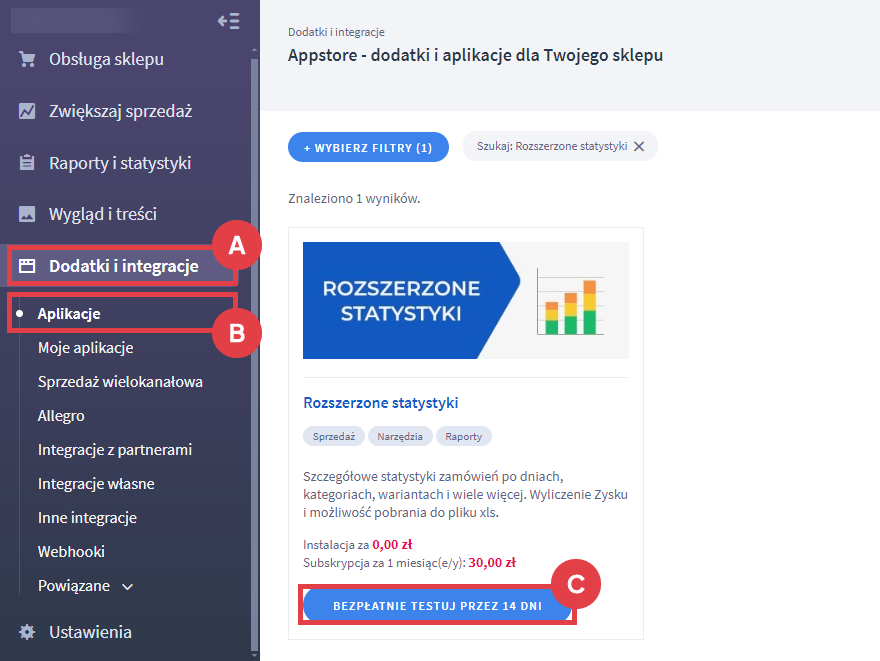The width and height of the screenshot is (880, 661).
Task: Click the Rozszerzone statystyki banner image
Action: (x=465, y=300)
